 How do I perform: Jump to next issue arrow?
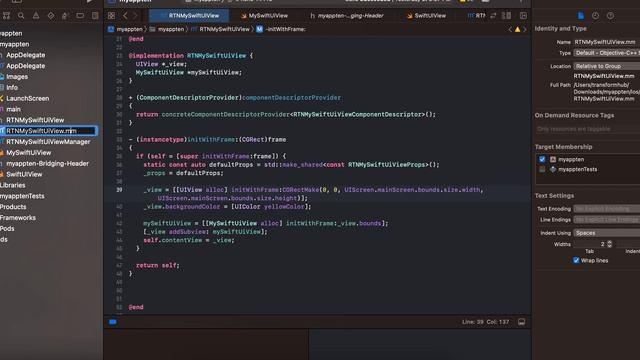pyautogui.click(x=525, y=29)
